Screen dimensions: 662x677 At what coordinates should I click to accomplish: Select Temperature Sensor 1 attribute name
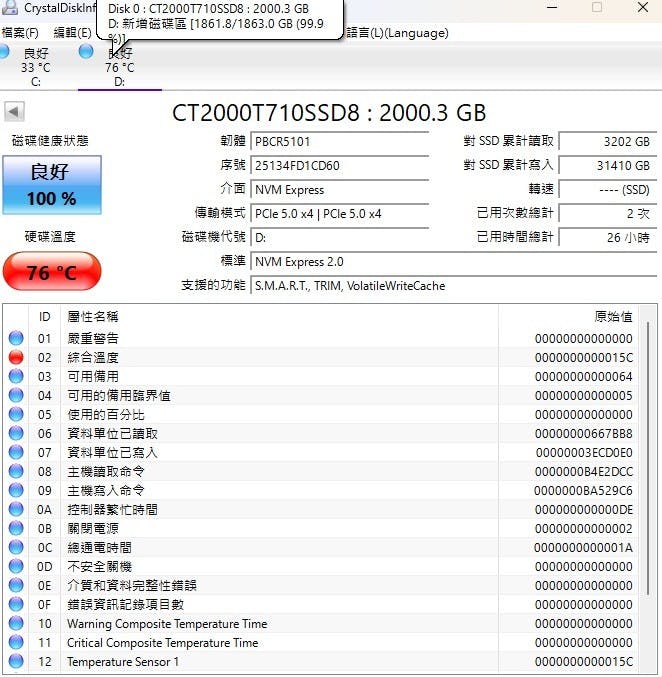pyautogui.click(x=123, y=661)
